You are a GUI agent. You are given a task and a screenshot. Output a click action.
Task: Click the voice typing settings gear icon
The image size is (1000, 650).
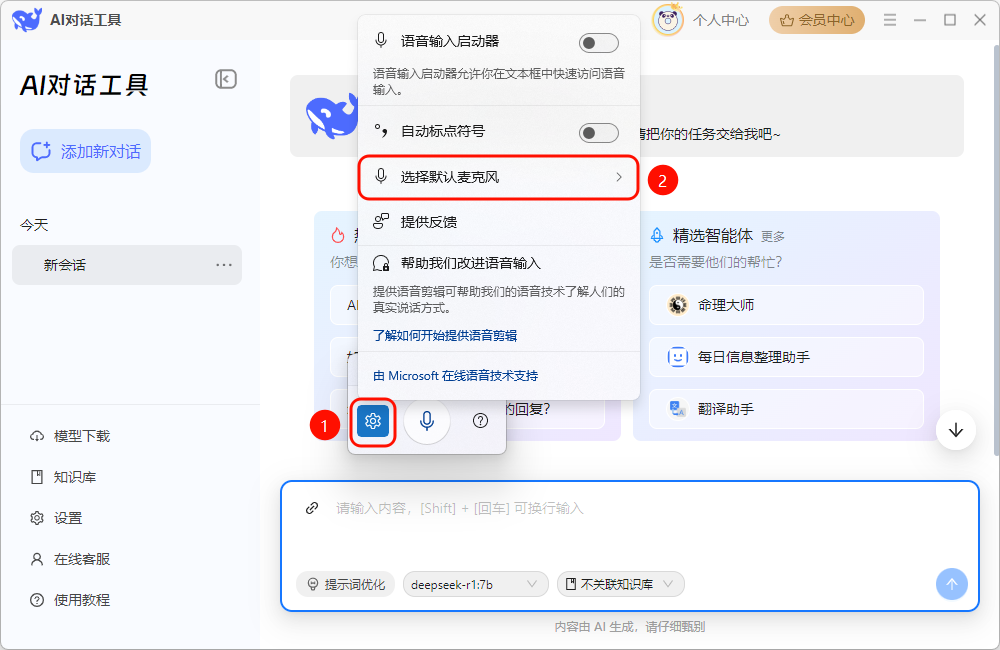click(373, 421)
